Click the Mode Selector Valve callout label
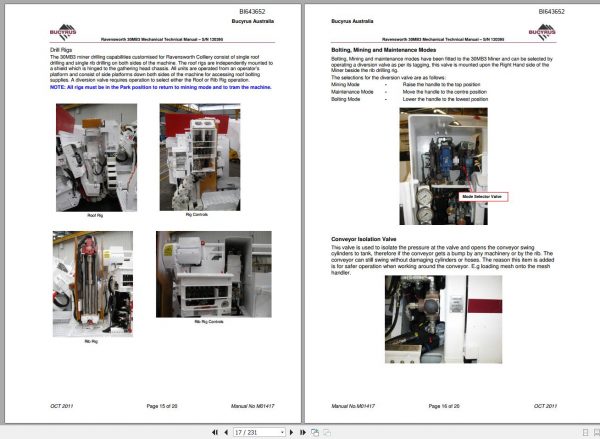The height and width of the screenshot is (439, 600). click(x=483, y=197)
